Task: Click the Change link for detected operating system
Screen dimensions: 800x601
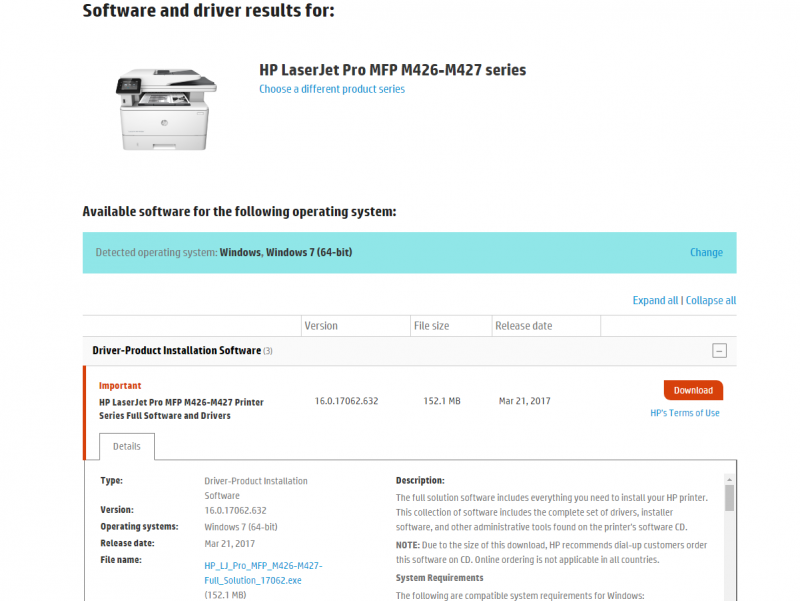Action: click(706, 252)
